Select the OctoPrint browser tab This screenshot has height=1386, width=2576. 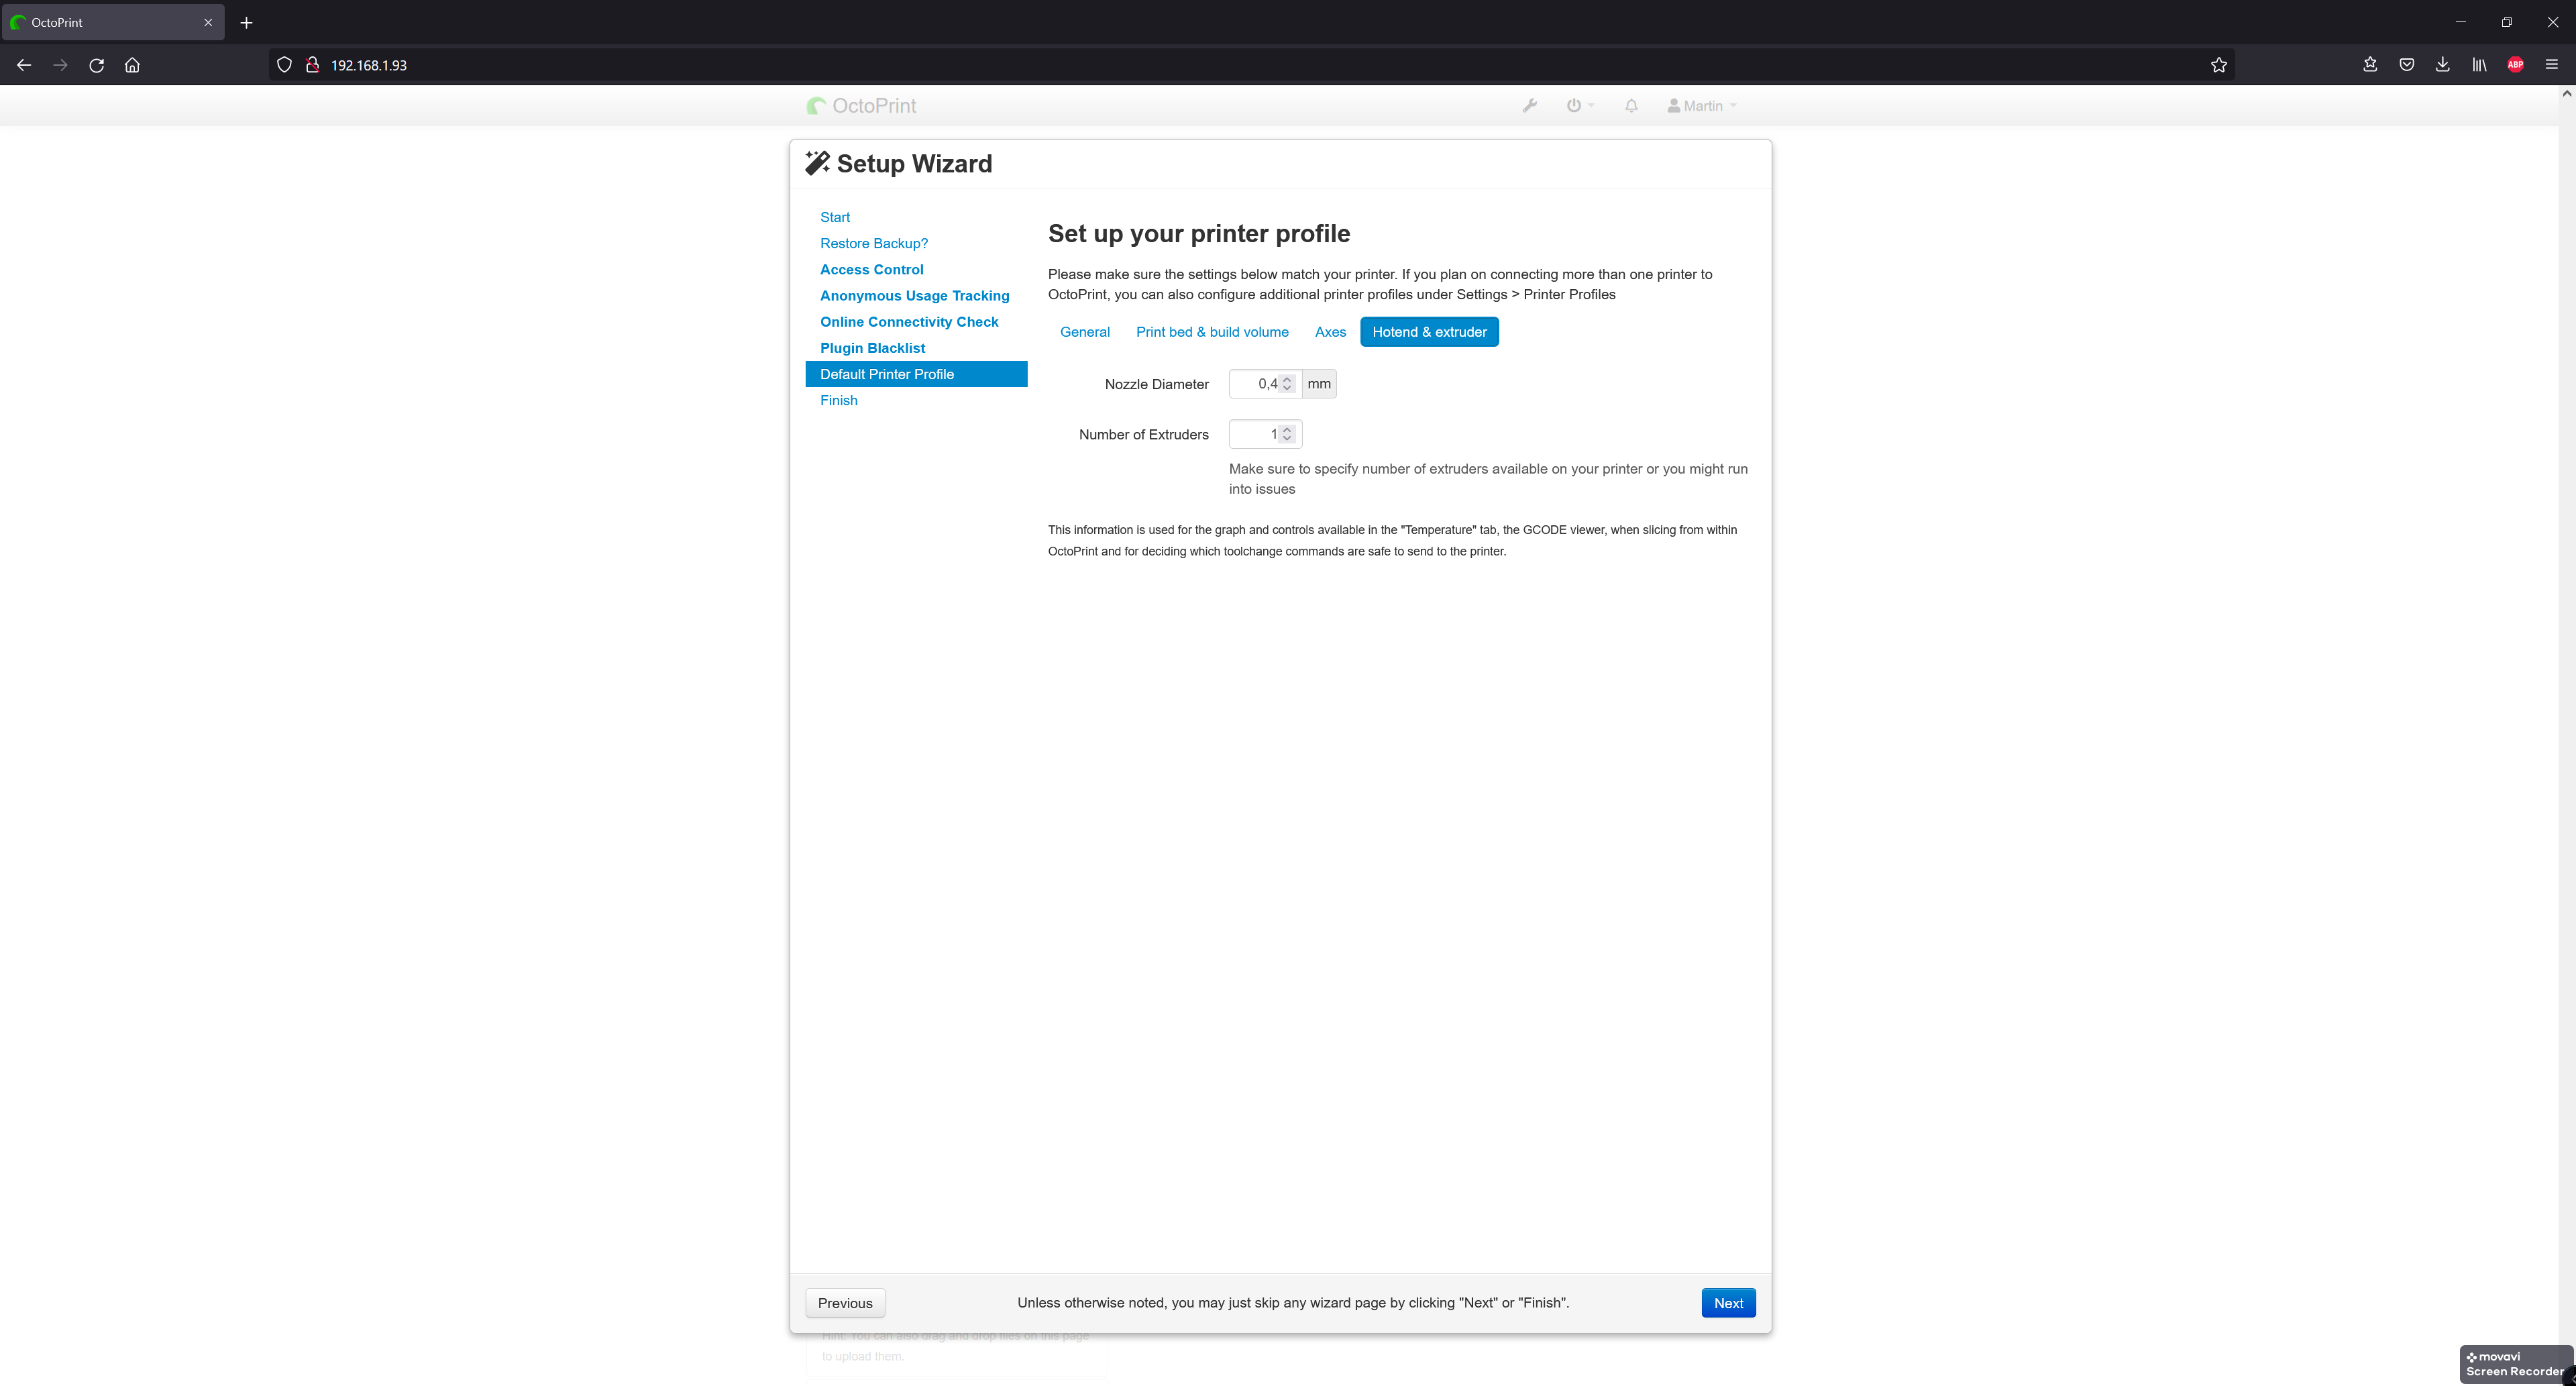pyautogui.click(x=112, y=22)
